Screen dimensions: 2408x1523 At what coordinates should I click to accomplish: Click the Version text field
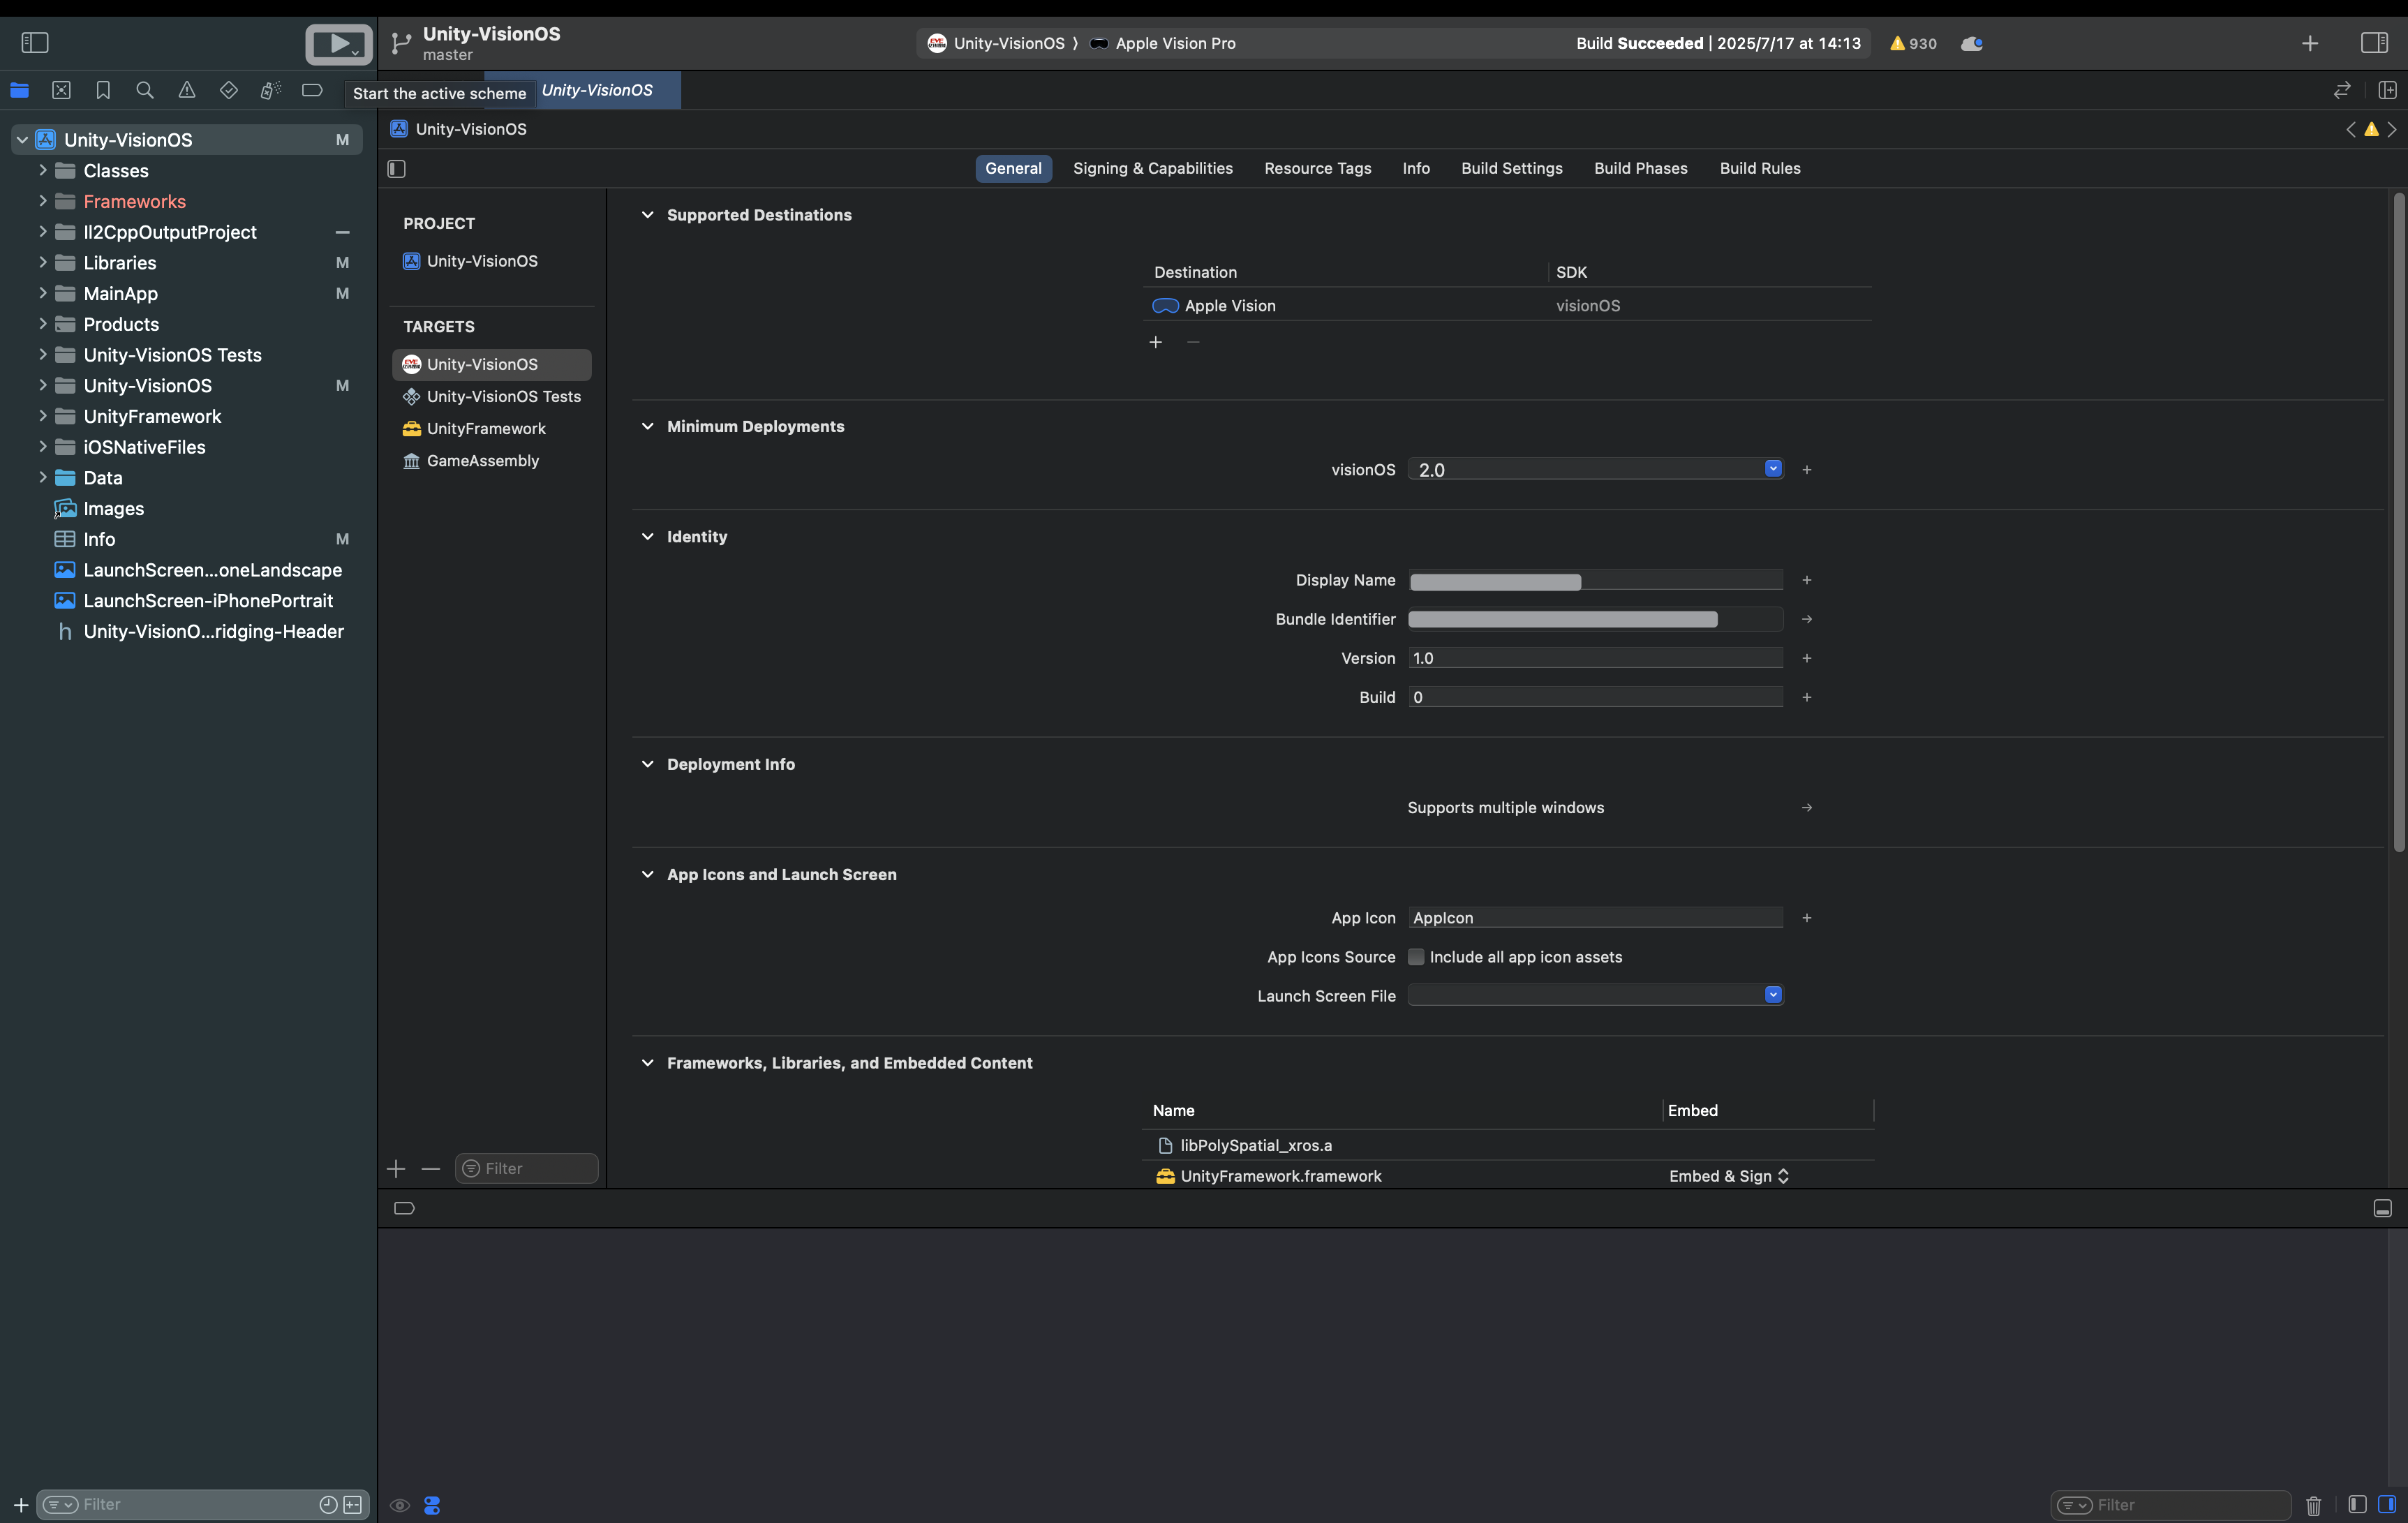pyautogui.click(x=1595, y=658)
